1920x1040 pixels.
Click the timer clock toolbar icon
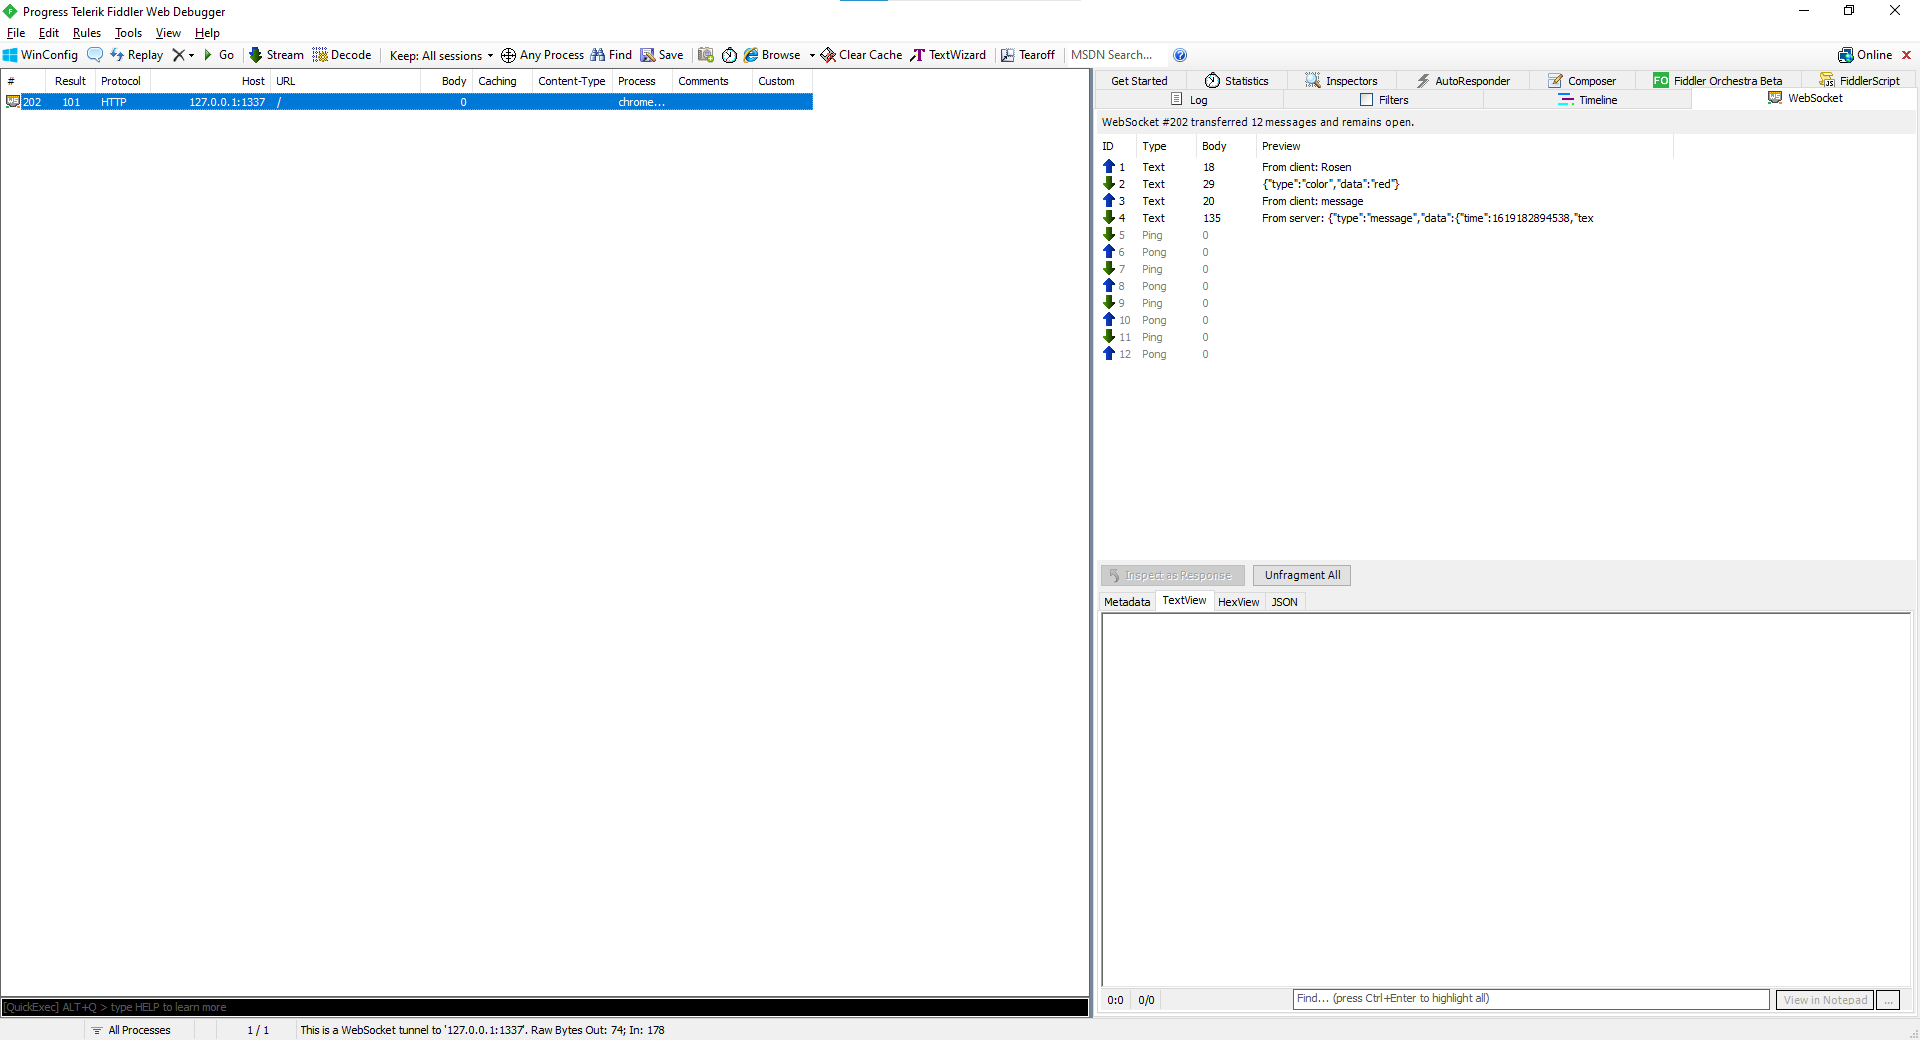coord(729,55)
